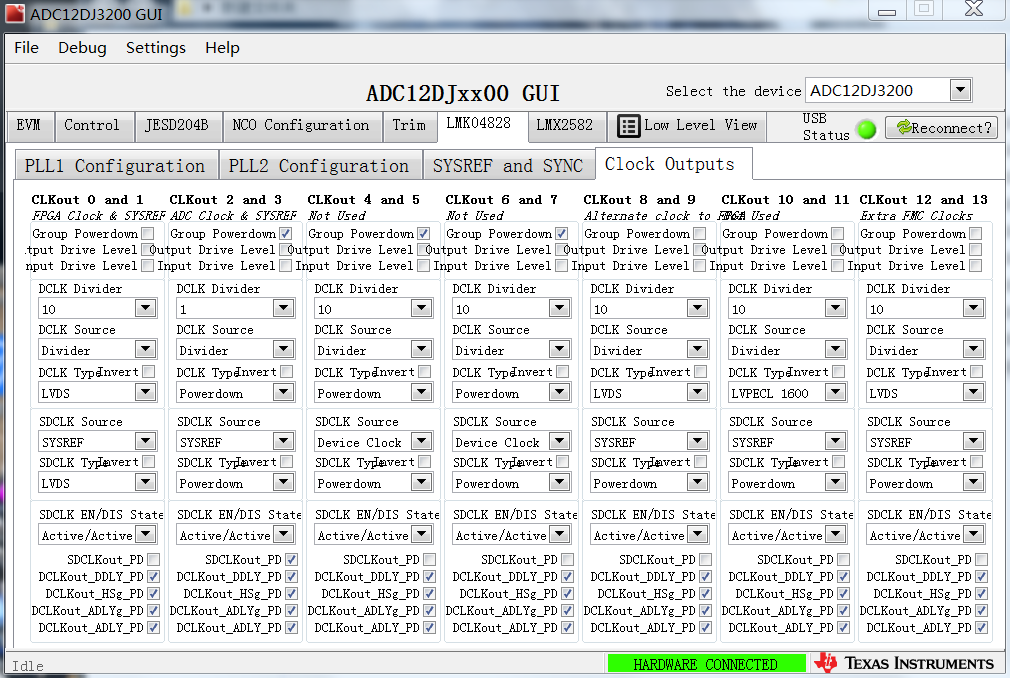Viewport: 1010px width, 678px height.
Task: Switch to the EVM tab
Action: pyautogui.click(x=29, y=126)
